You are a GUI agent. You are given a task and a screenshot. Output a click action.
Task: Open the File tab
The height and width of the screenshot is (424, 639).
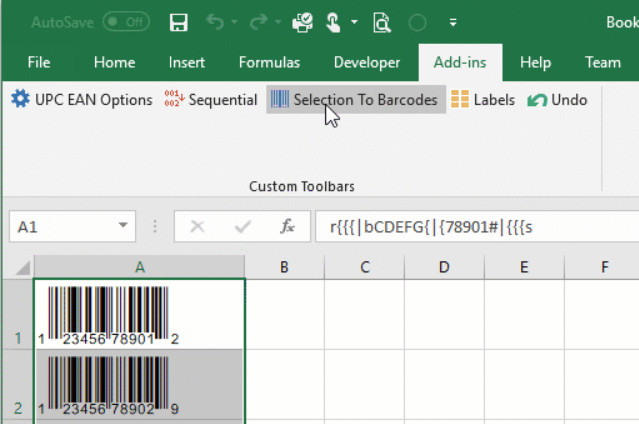click(x=39, y=62)
